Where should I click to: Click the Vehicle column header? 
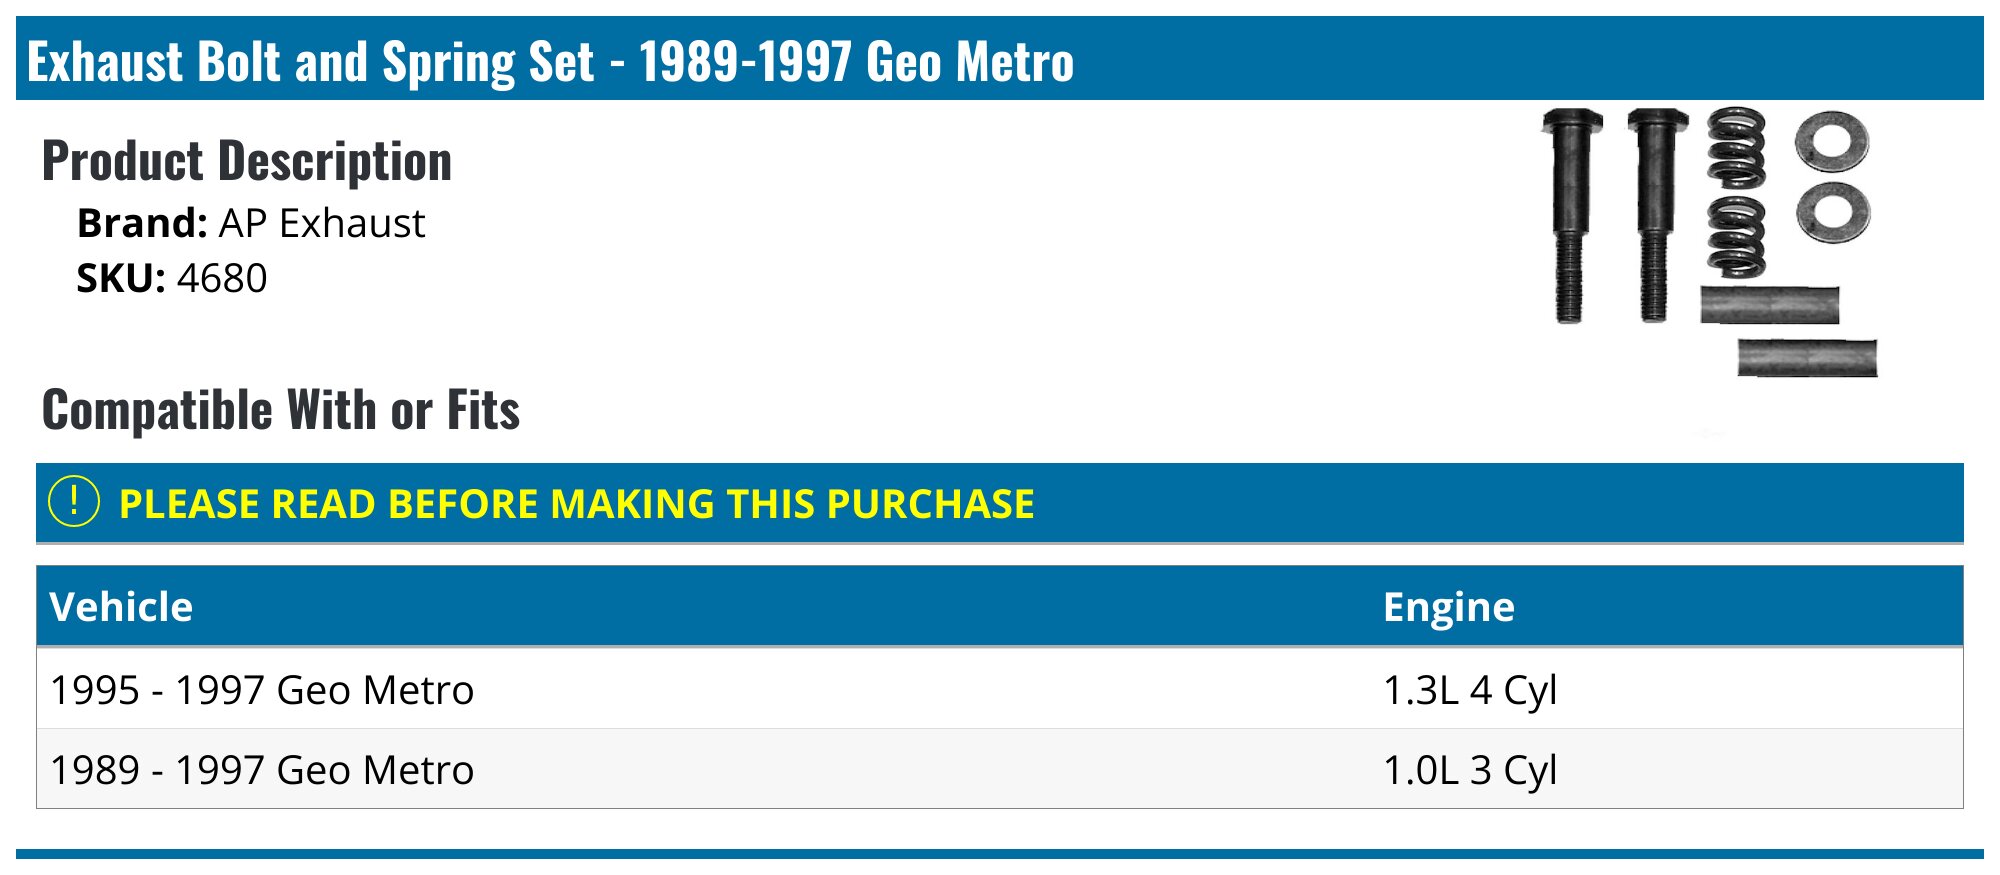[121, 607]
